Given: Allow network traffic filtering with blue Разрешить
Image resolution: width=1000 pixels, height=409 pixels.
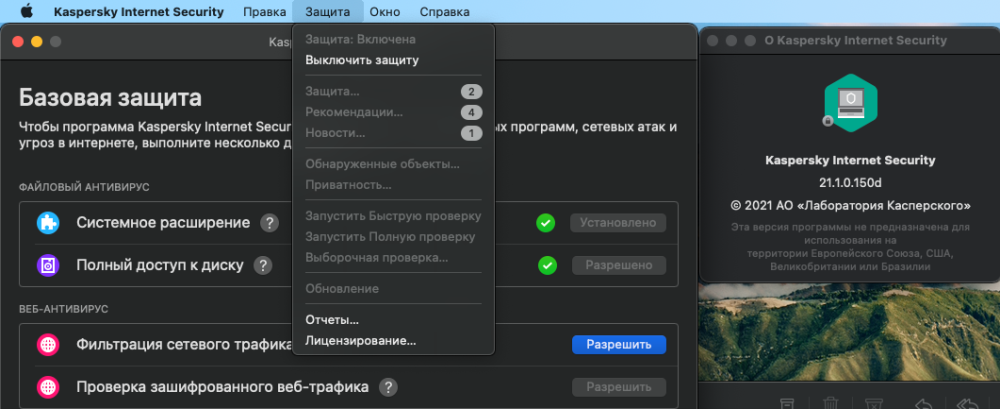Looking at the screenshot, I should click(619, 345).
